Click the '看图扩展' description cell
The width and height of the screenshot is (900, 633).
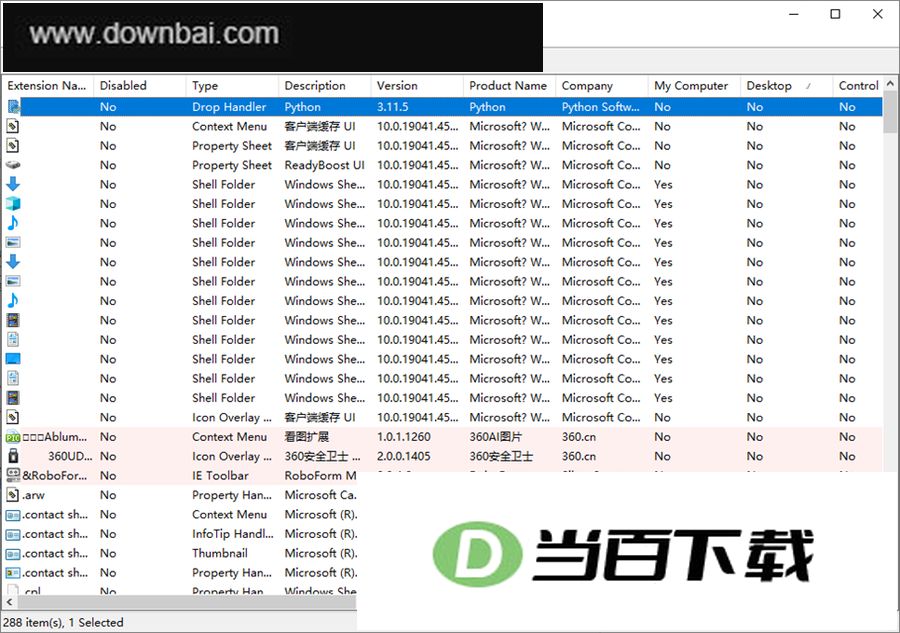(x=307, y=437)
